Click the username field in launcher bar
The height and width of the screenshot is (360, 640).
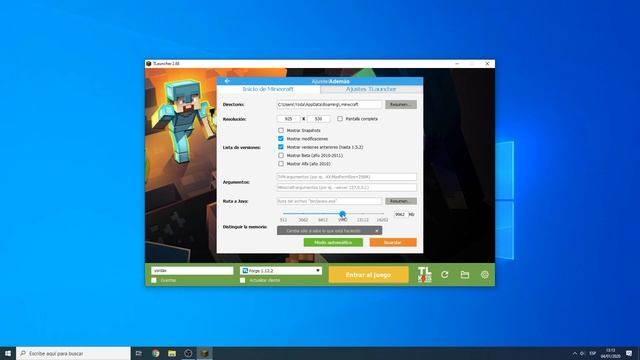click(192, 271)
